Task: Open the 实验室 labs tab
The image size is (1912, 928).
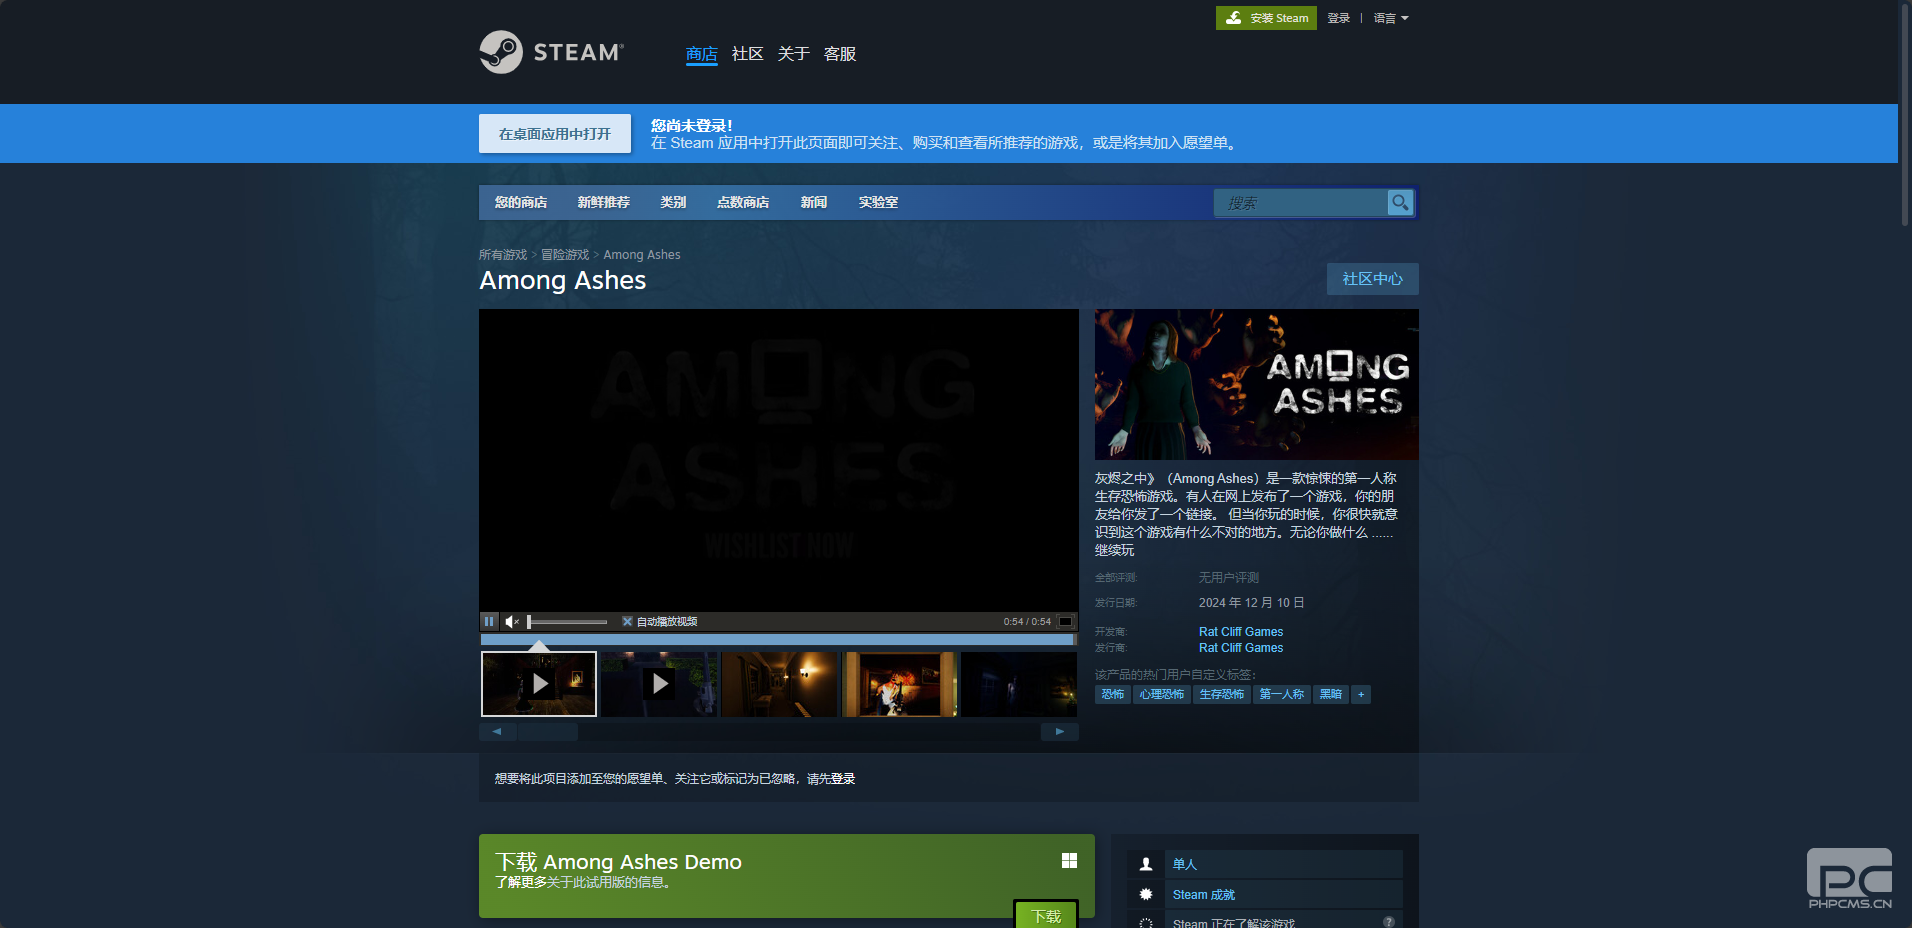Action: coord(878,202)
